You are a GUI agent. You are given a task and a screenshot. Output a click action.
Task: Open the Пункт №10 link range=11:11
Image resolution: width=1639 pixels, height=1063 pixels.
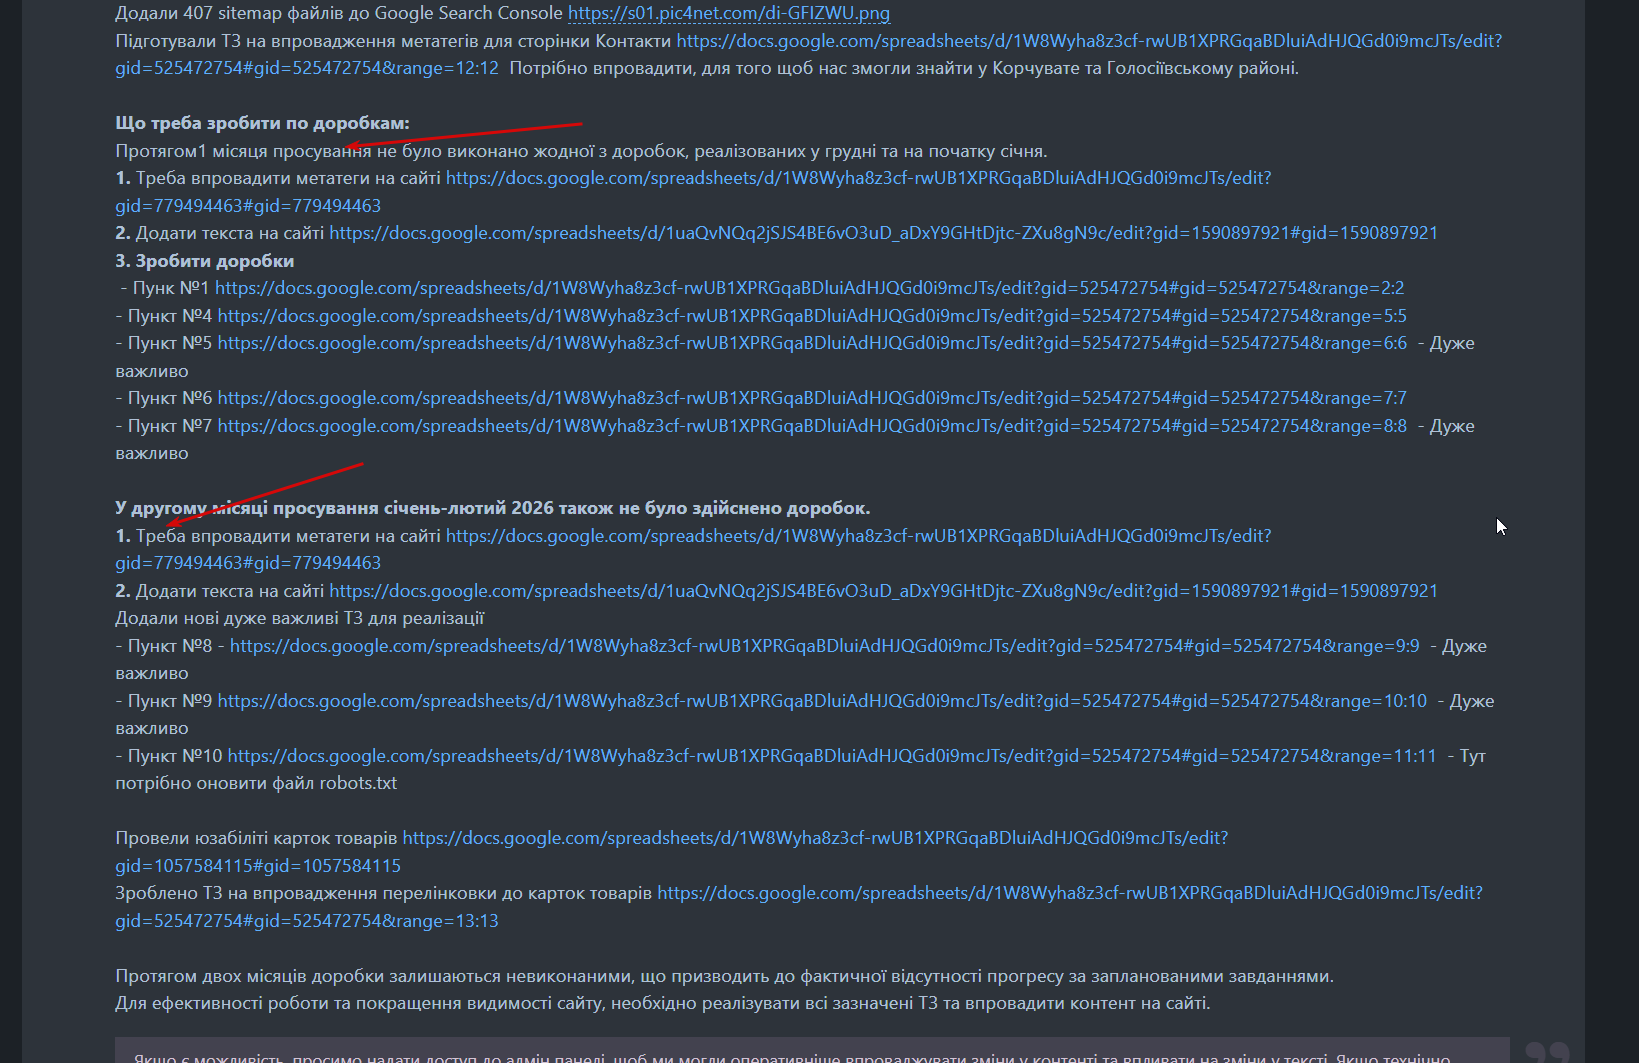tap(832, 756)
